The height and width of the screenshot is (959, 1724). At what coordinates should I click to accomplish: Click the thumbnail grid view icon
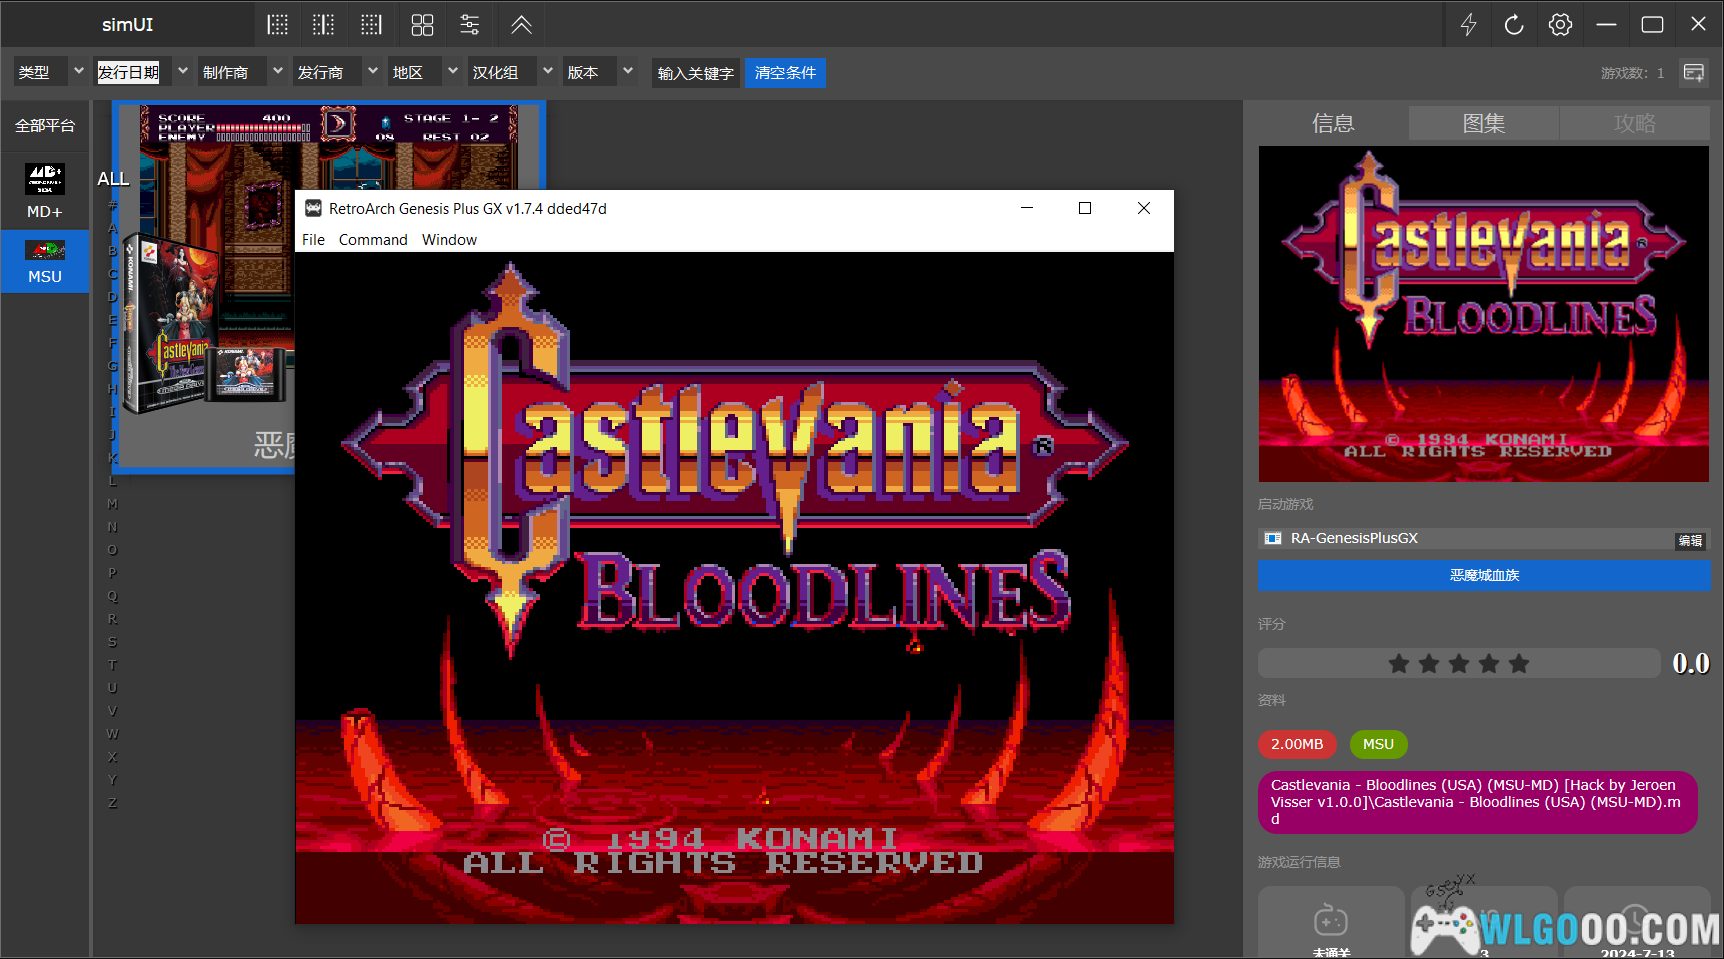422,25
